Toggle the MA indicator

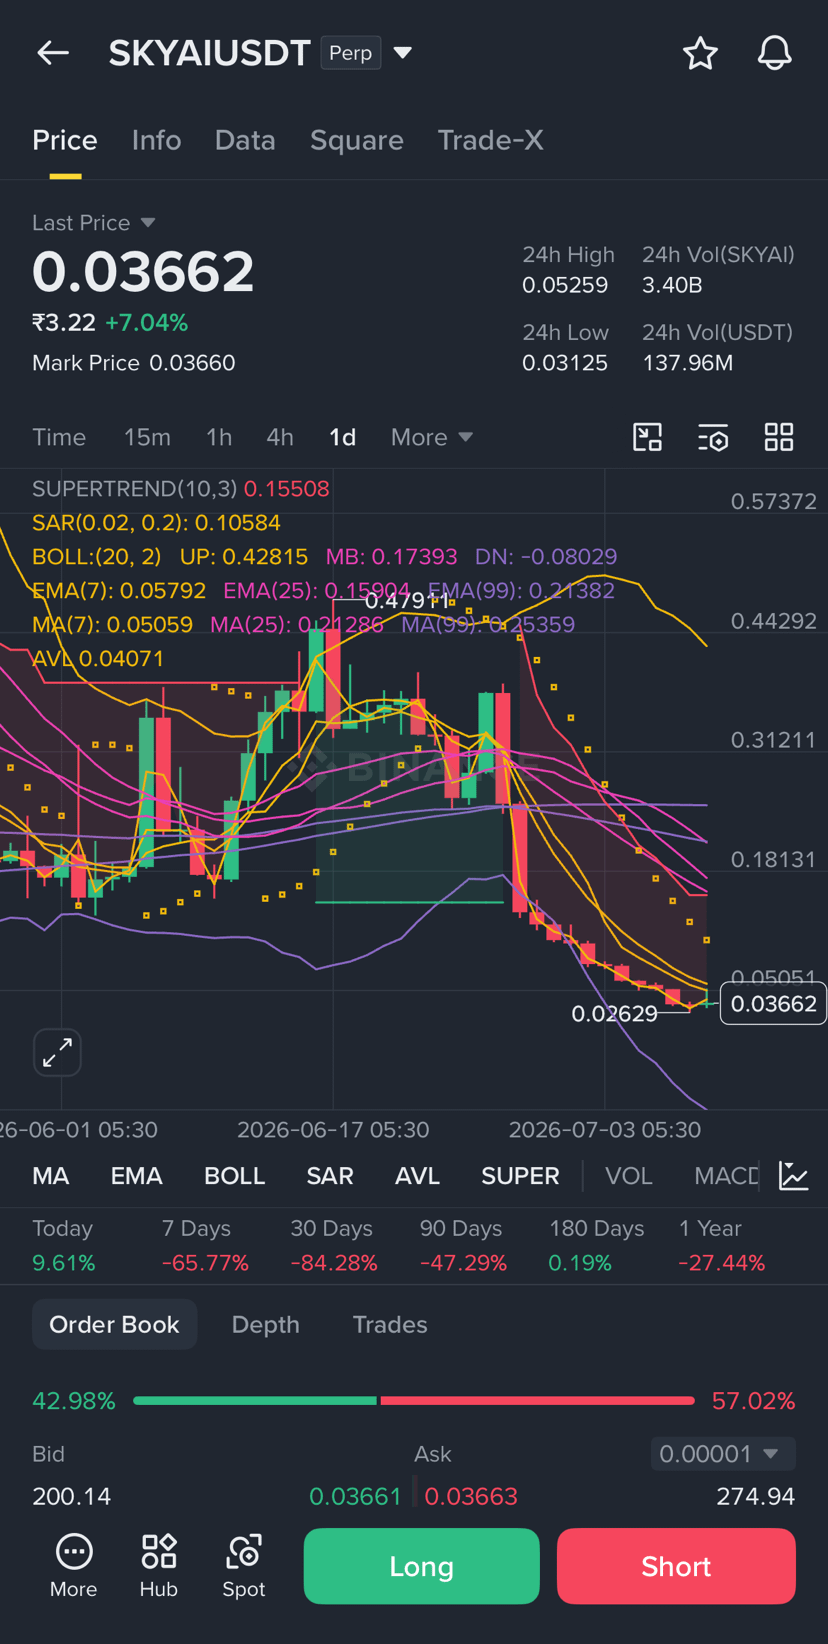51,1176
